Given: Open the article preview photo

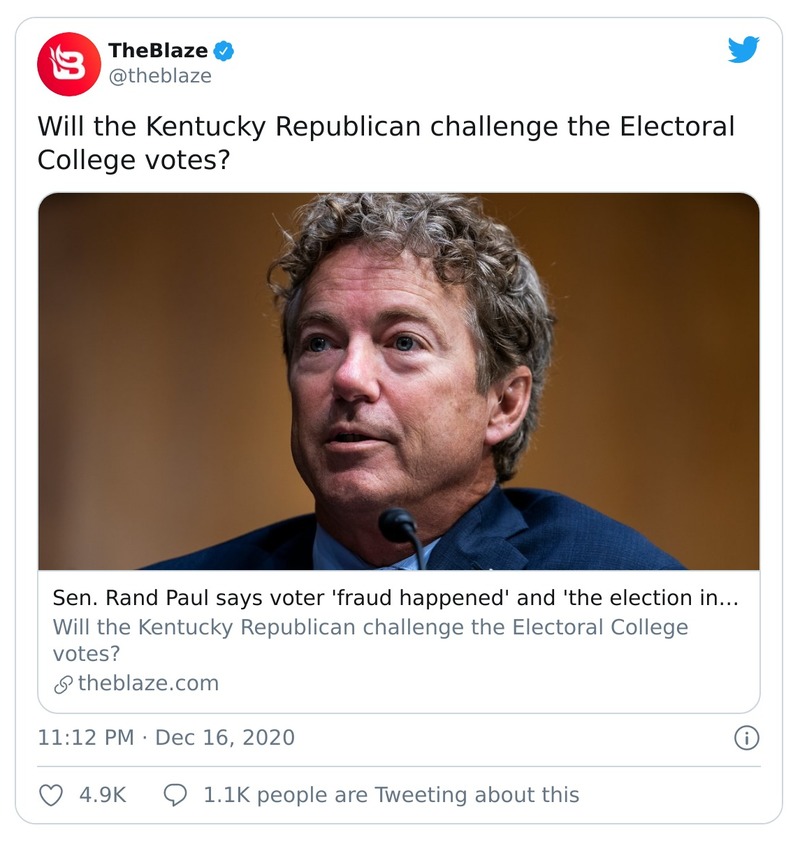Looking at the screenshot, I should coord(398,380).
